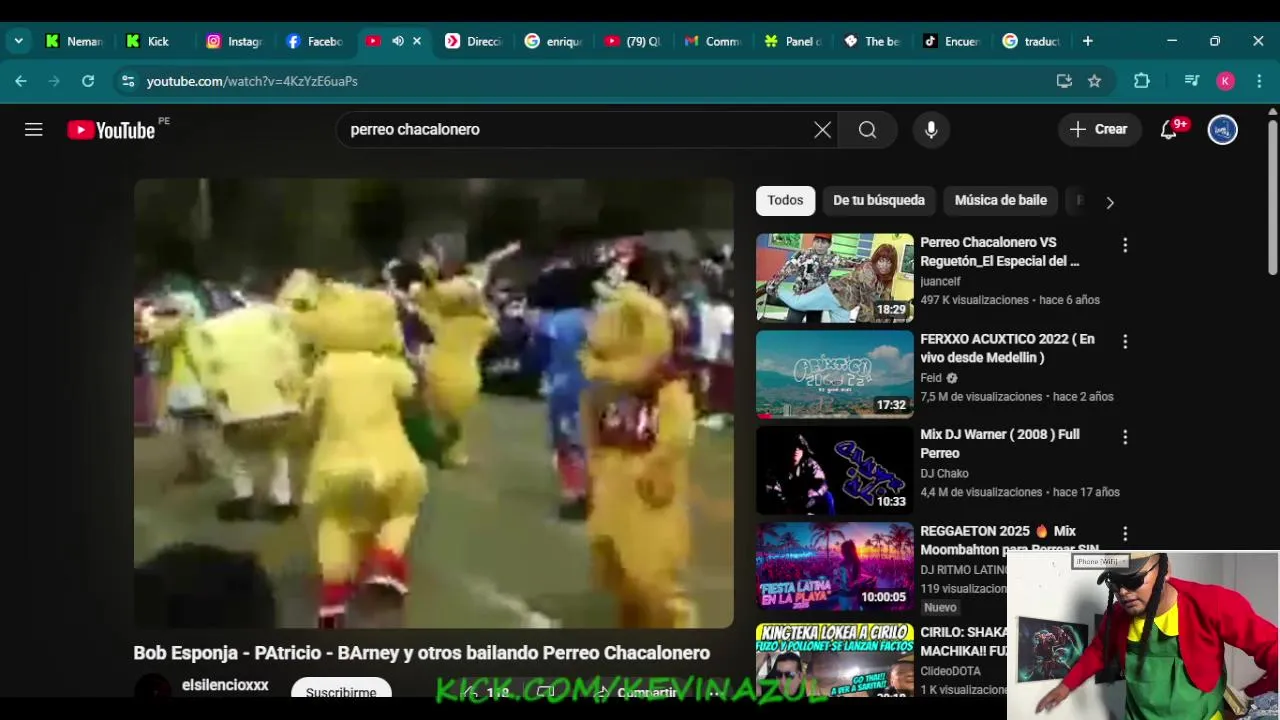
Task: Open the Chrome profile K avatar
Action: tap(1226, 81)
